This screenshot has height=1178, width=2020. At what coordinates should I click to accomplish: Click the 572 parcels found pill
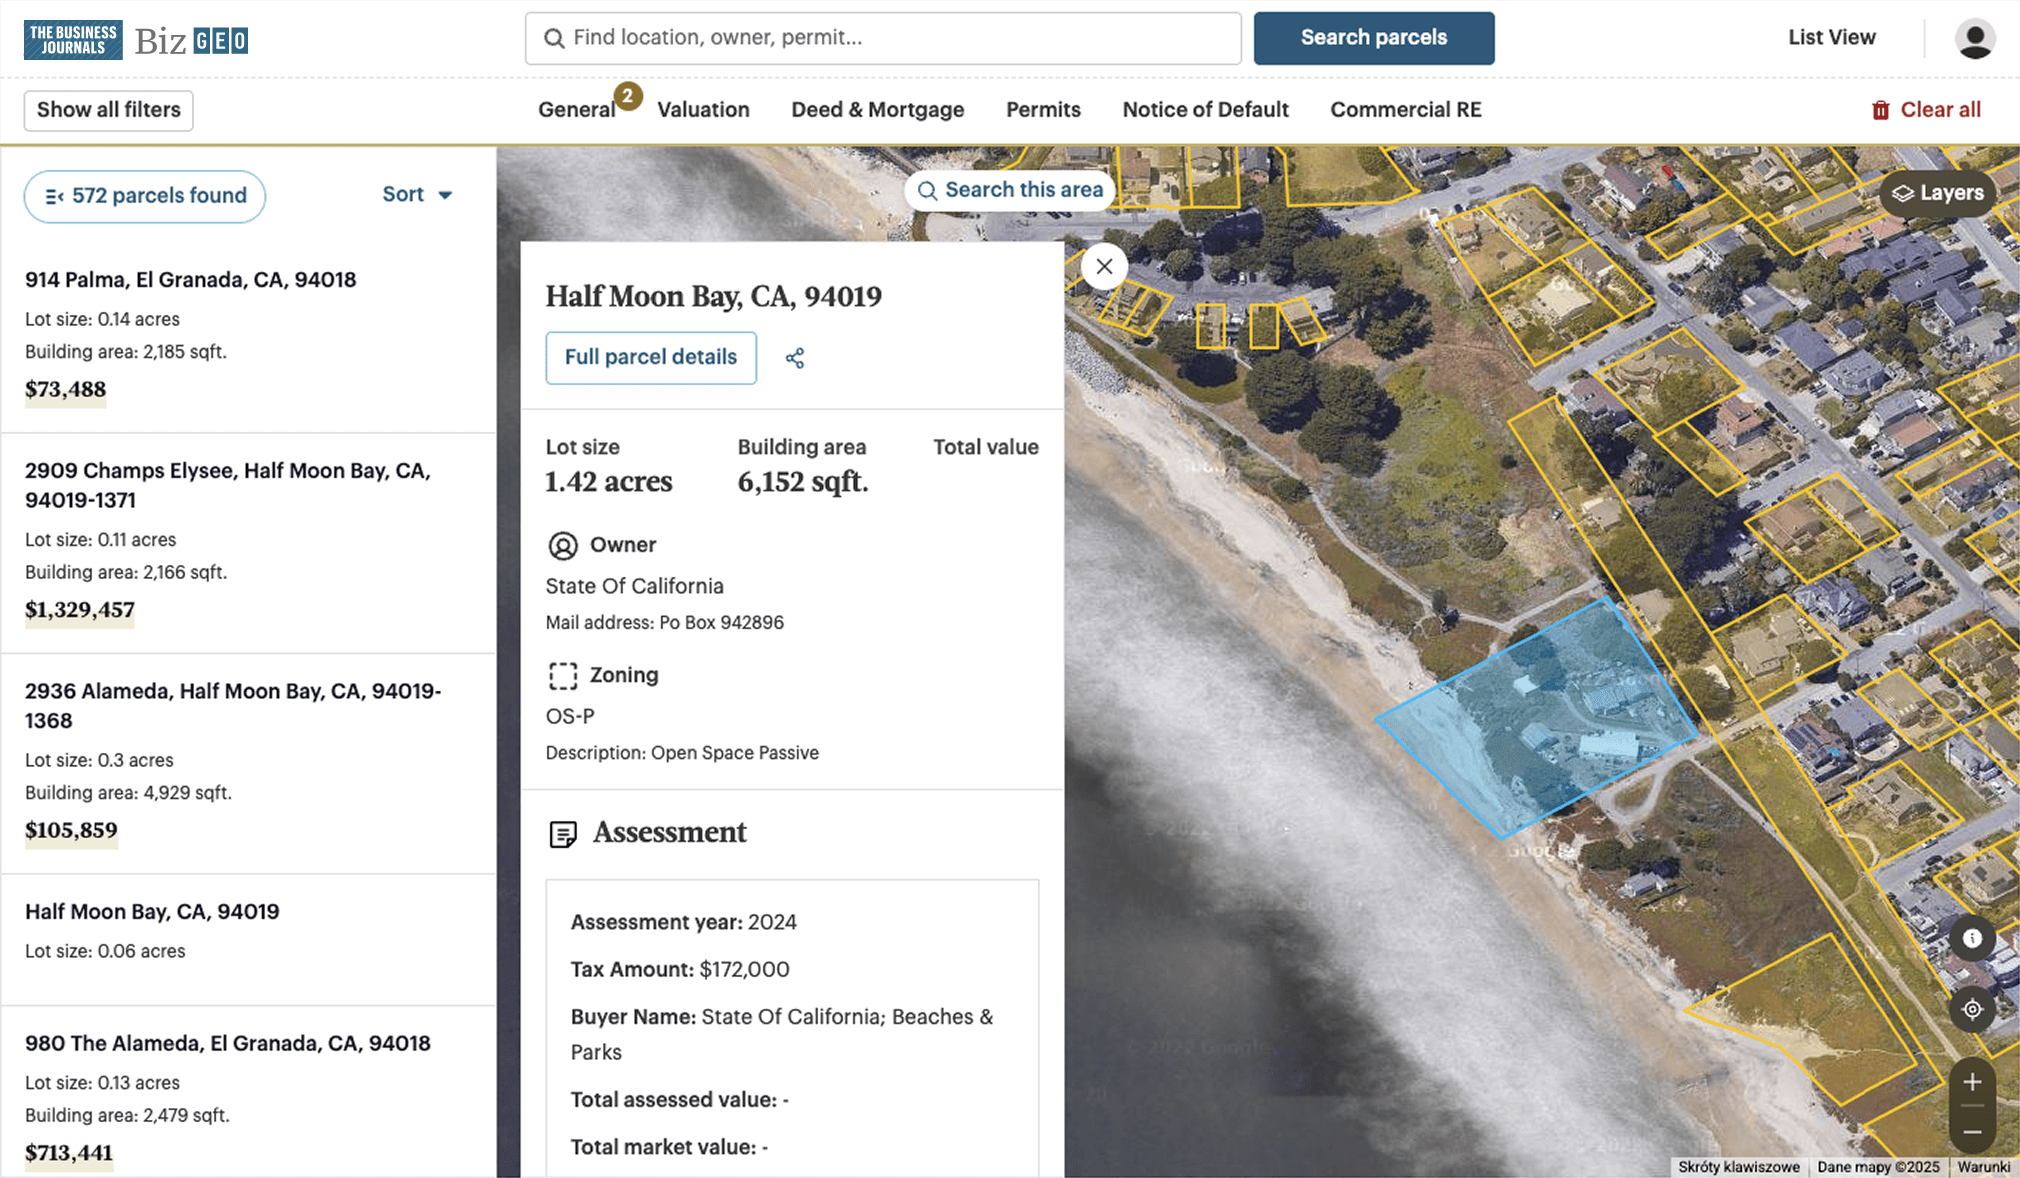(145, 196)
